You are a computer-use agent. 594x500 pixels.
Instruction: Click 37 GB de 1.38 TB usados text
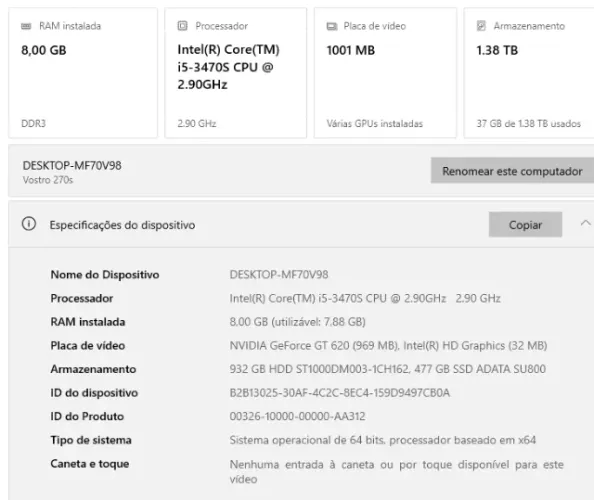pos(528,123)
